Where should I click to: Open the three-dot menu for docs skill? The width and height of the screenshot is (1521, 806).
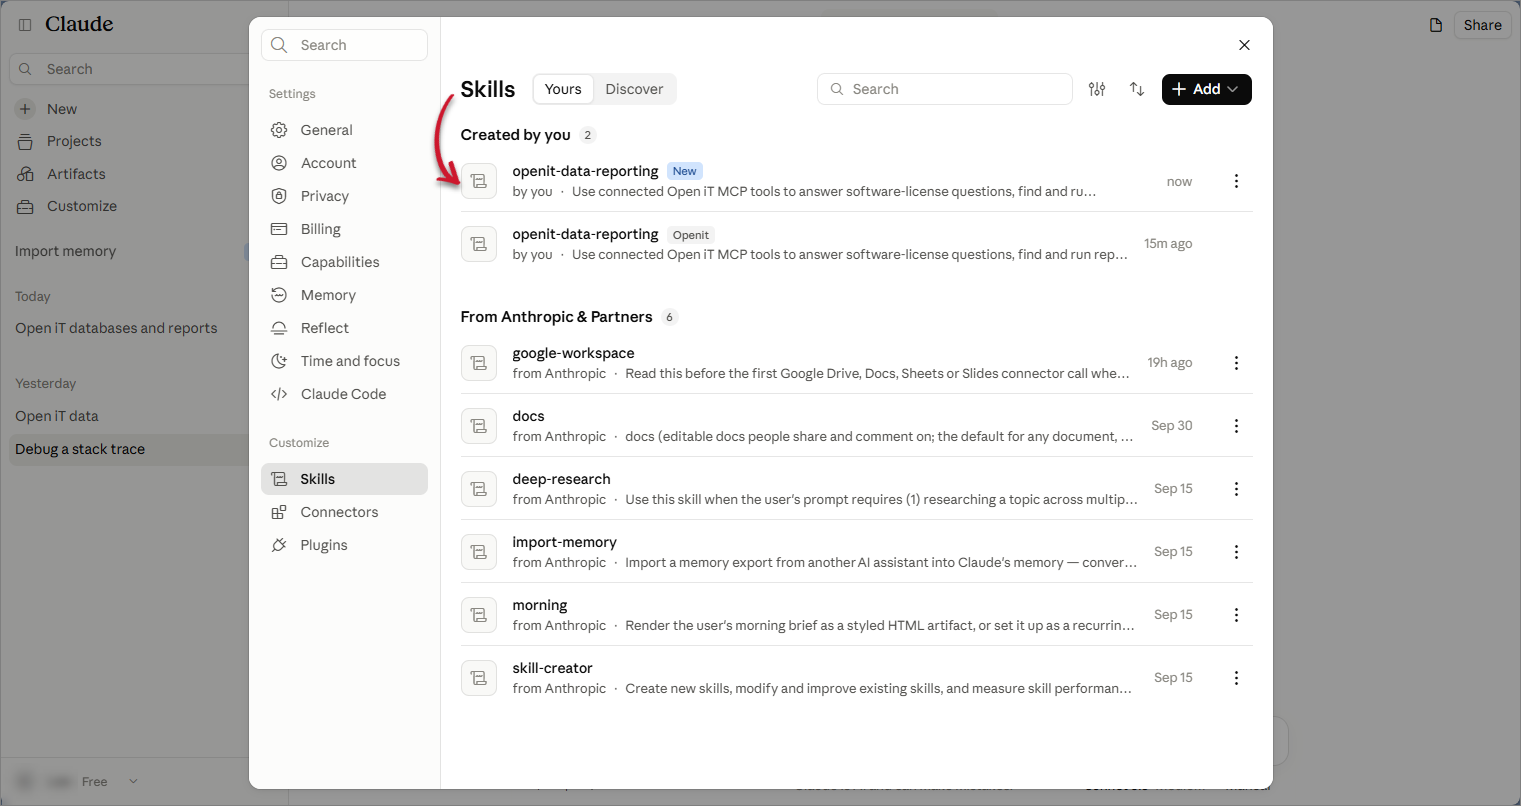click(x=1236, y=426)
